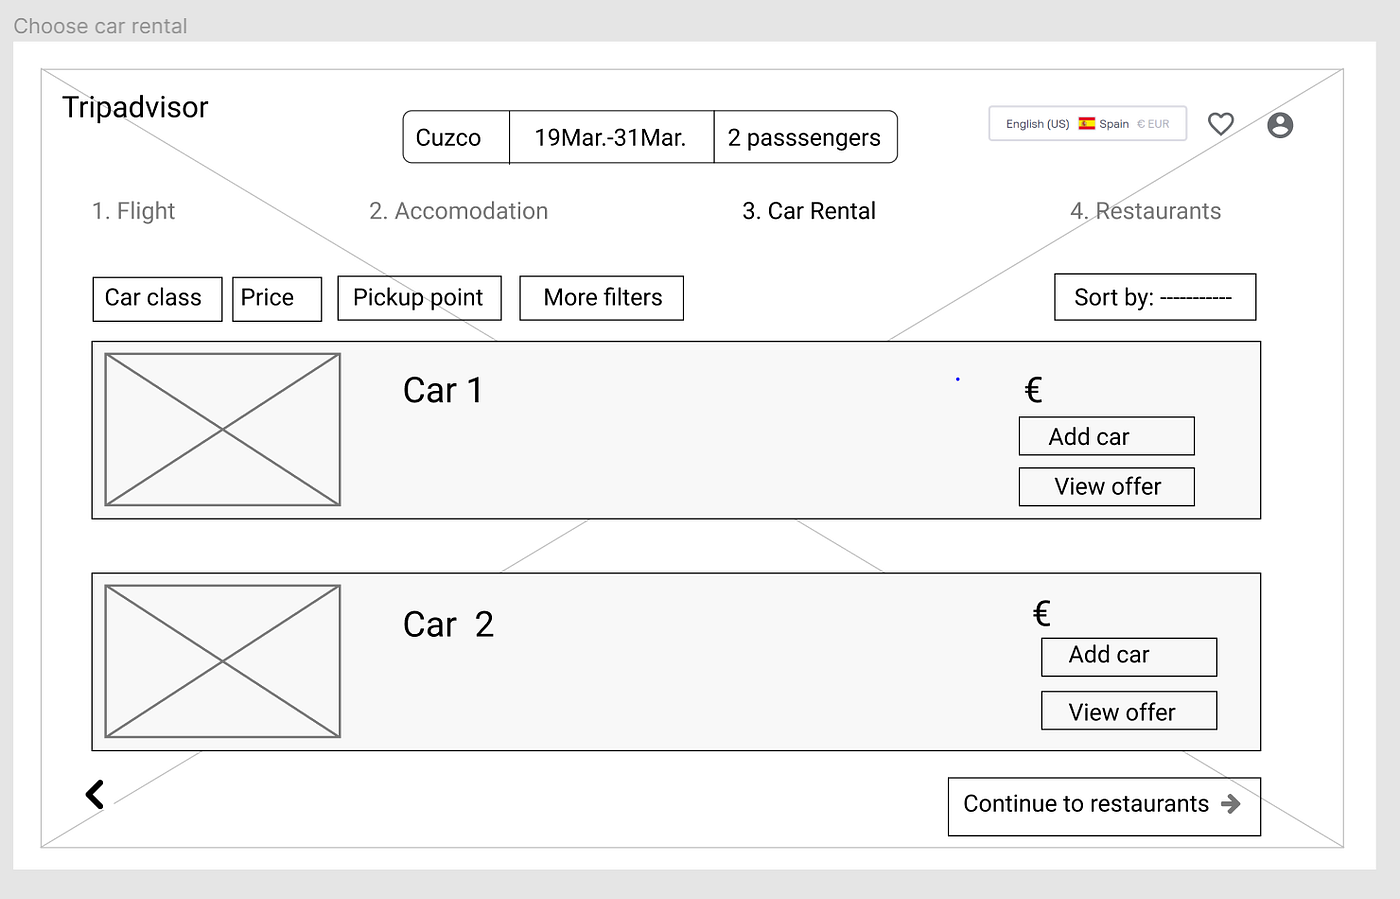Add Car 2 to the trip
Viewport: 1400px width, 899px height.
click(x=1128, y=656)
